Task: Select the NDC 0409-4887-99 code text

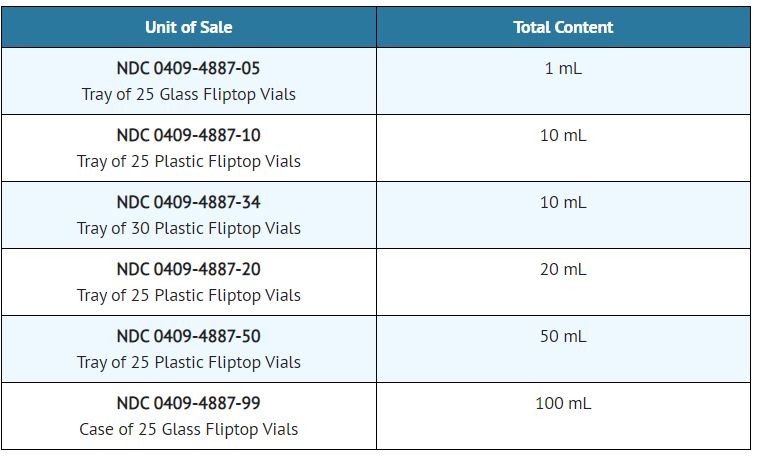Action: [x=188, y=403]
